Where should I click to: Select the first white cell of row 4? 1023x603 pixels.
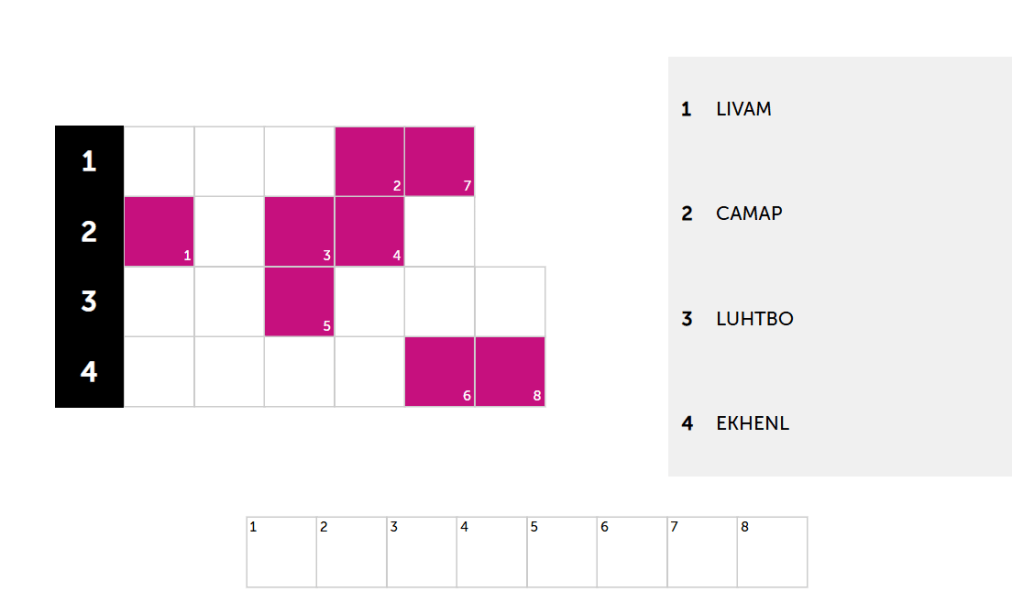(x=159, y=371)
